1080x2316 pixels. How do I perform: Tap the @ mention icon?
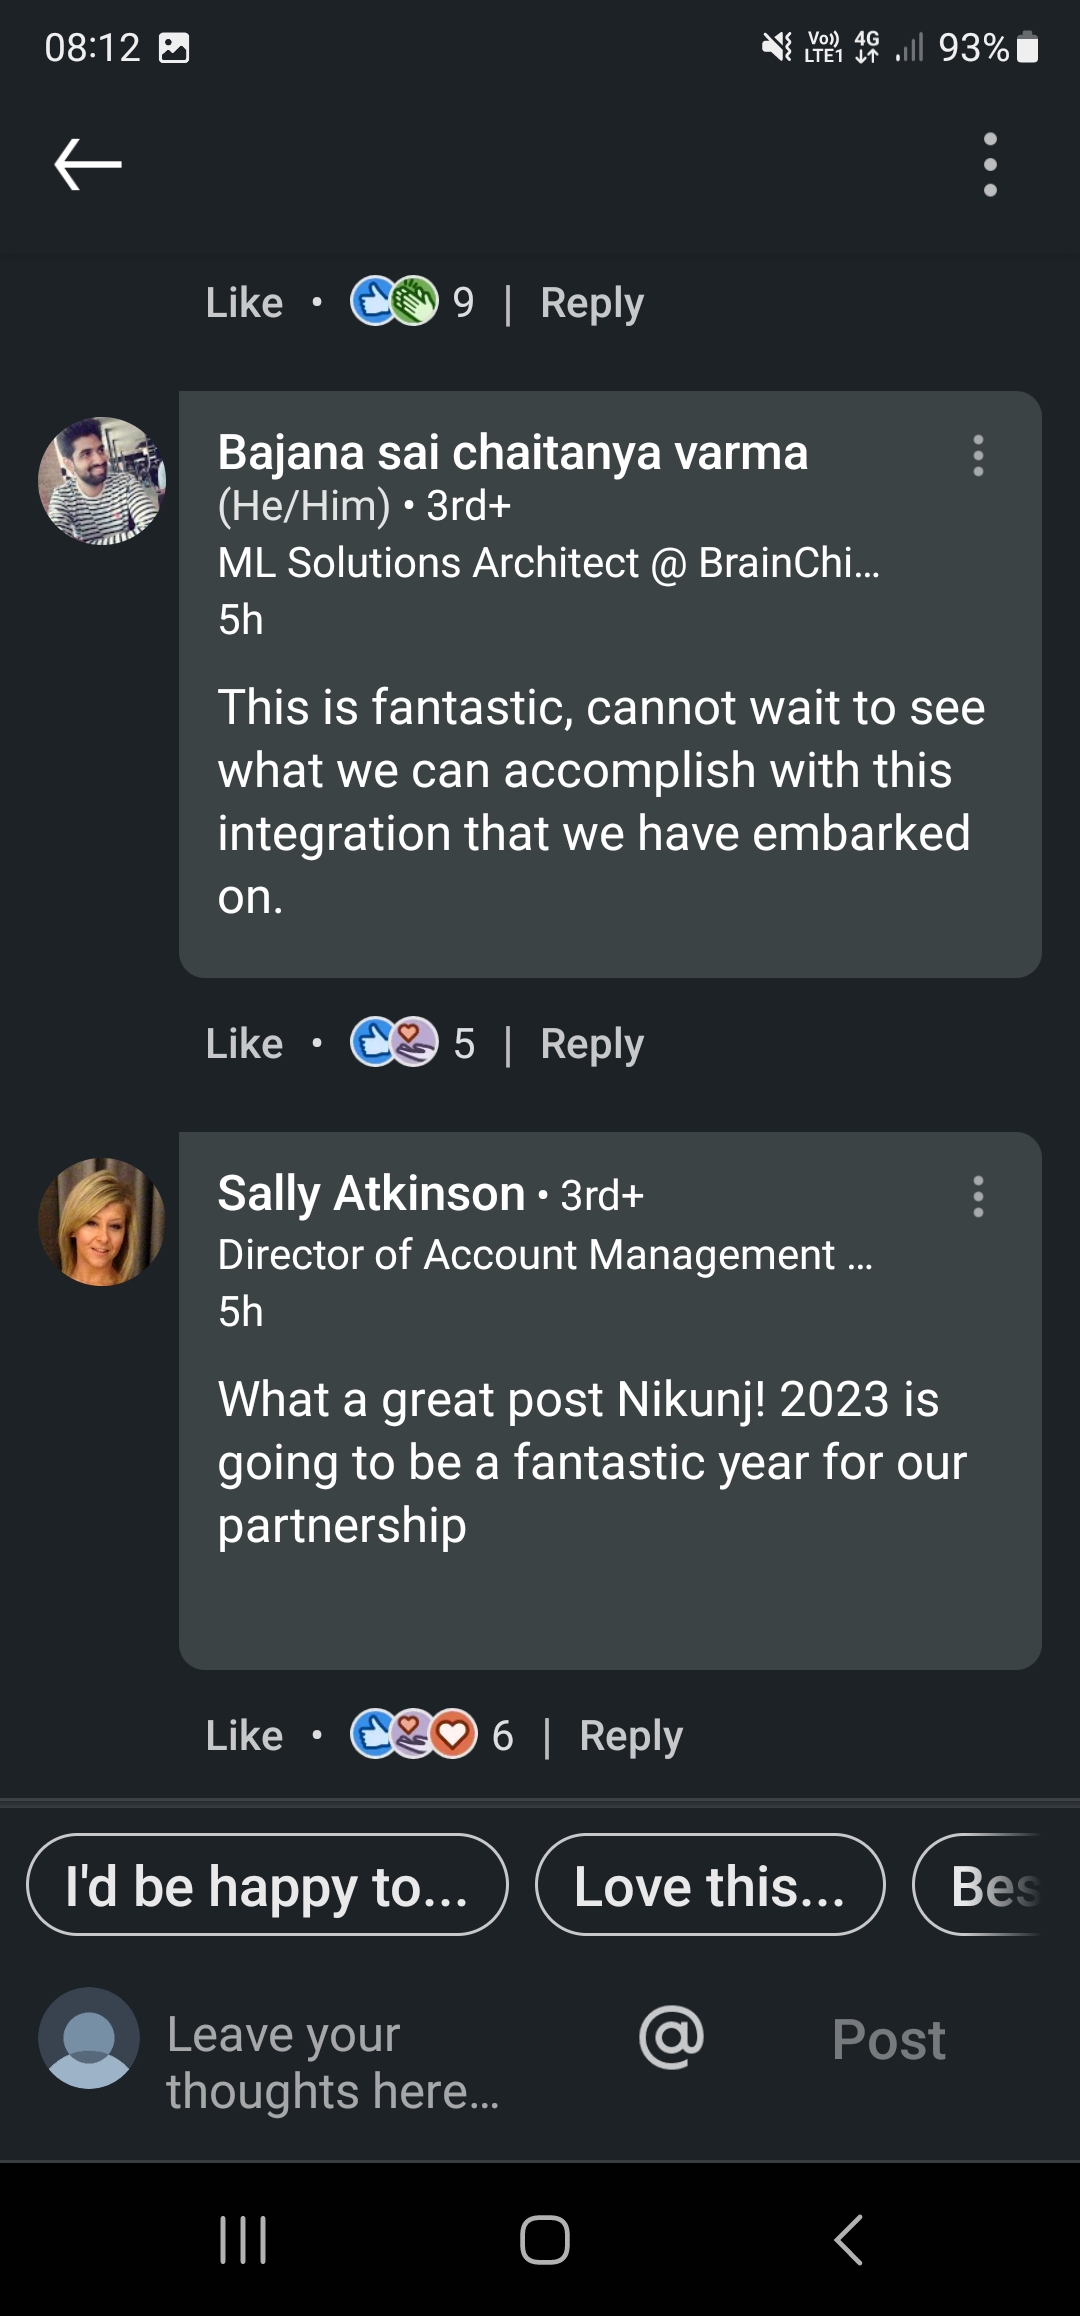pyautogui.click(x=671, y=2038)
